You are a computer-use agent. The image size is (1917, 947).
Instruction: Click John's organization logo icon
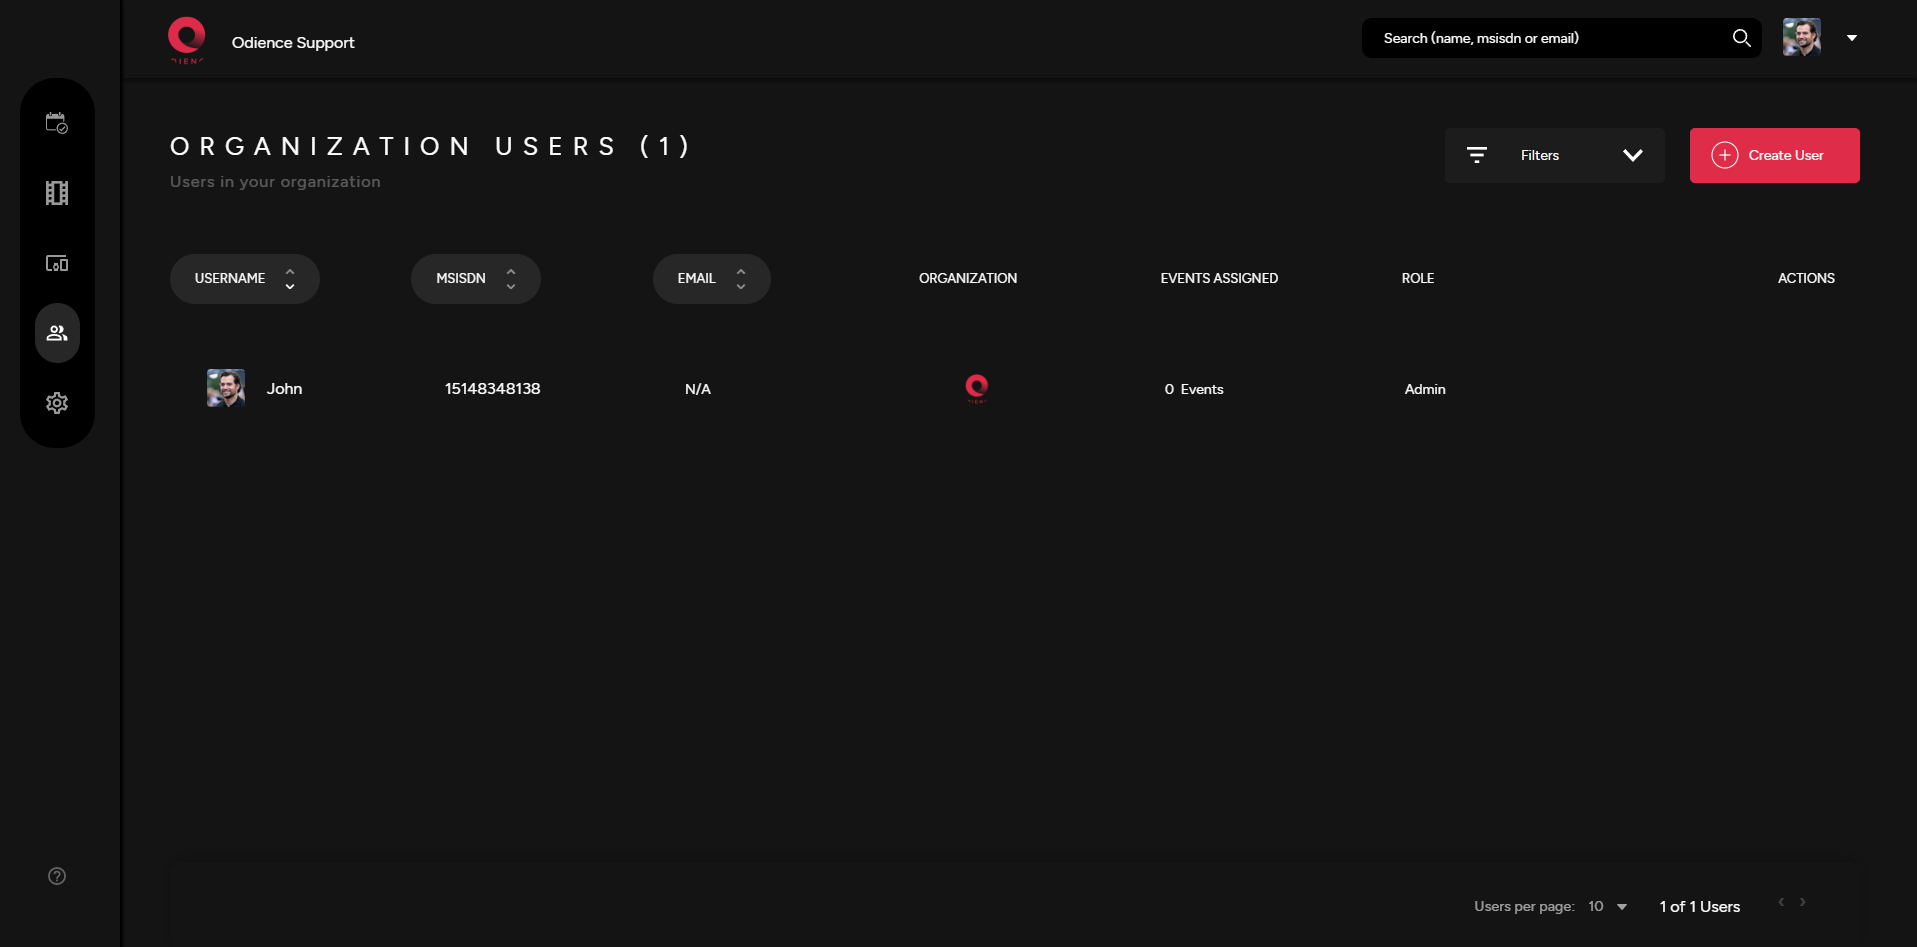pyautogui.click(x=977, y=388)
